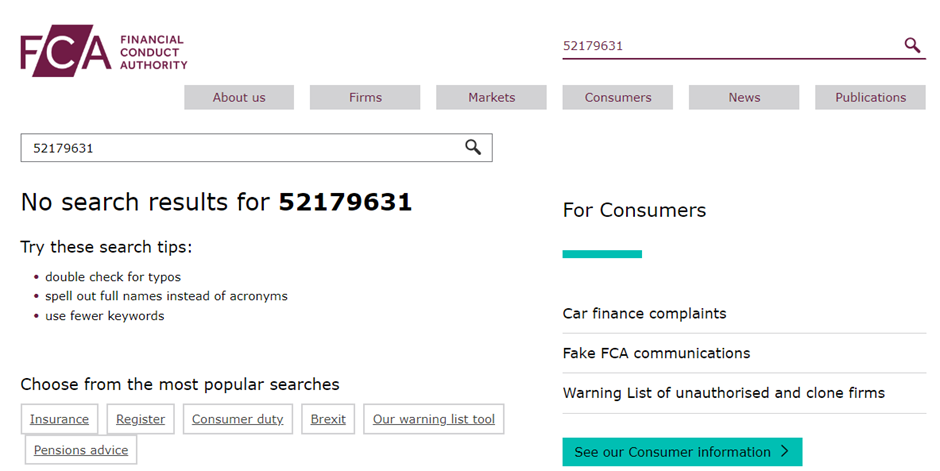Open the Markets menu

491,97
